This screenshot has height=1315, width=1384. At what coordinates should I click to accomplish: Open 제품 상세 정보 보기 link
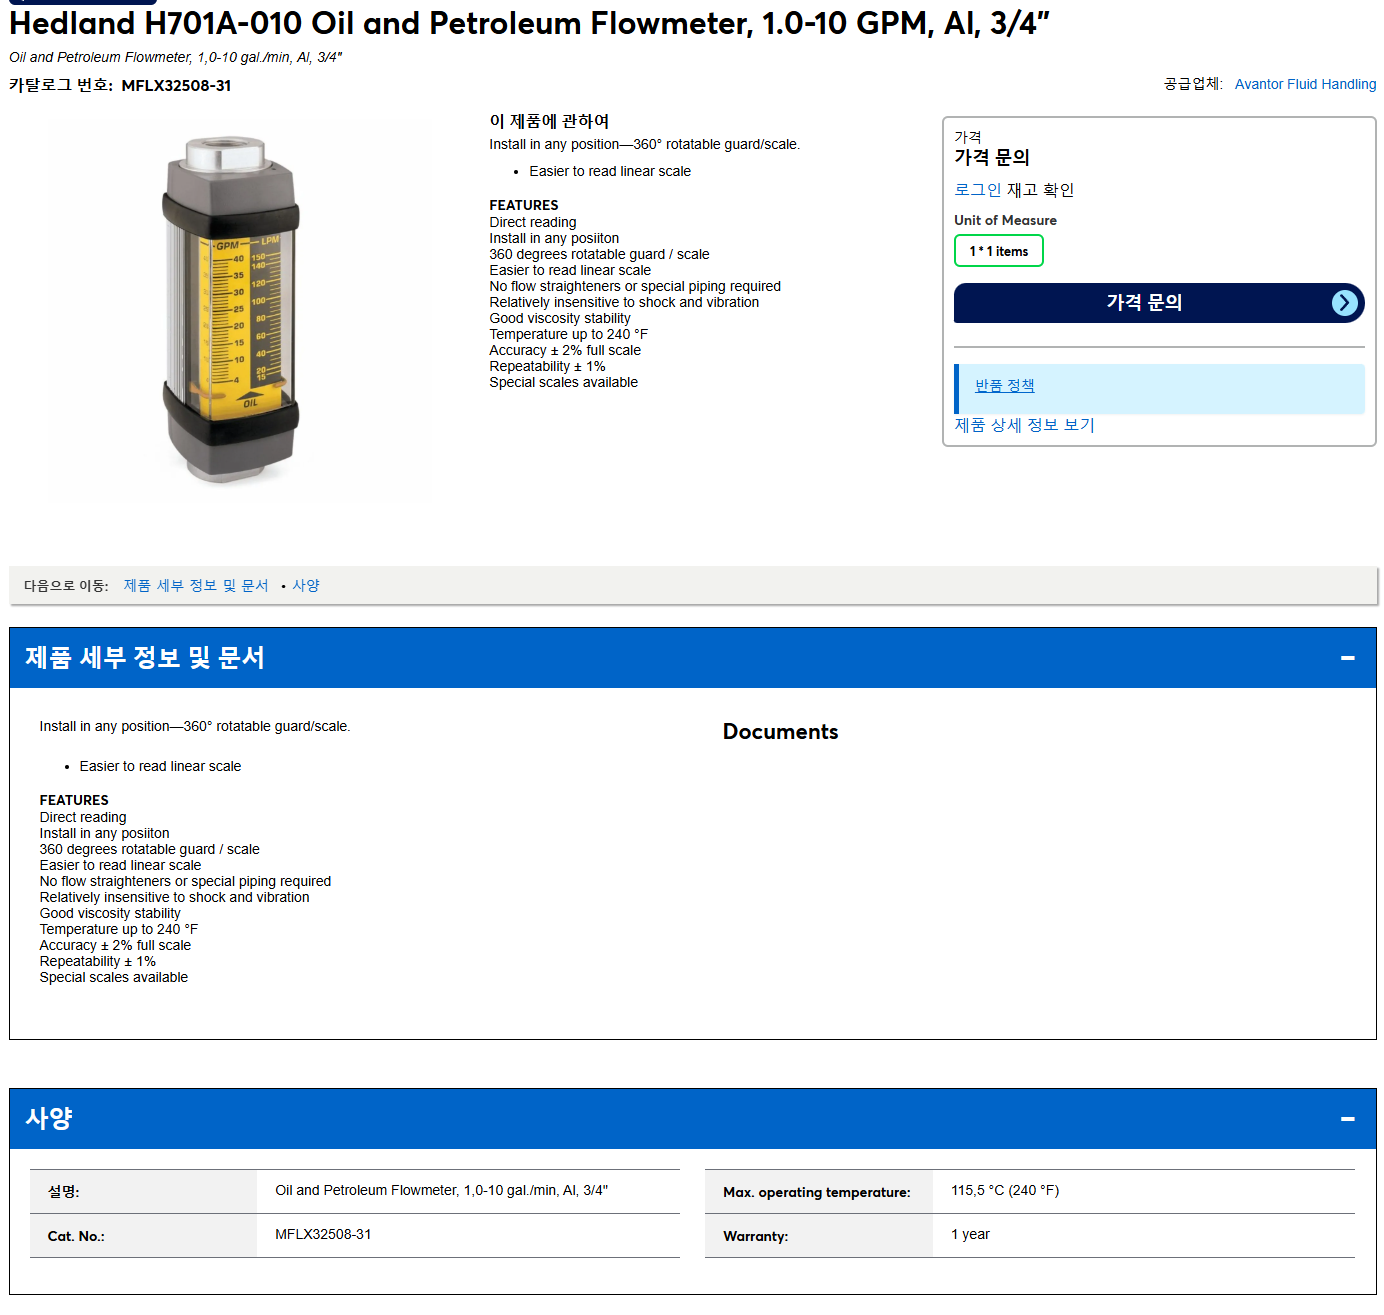[x=1024, y=425]
